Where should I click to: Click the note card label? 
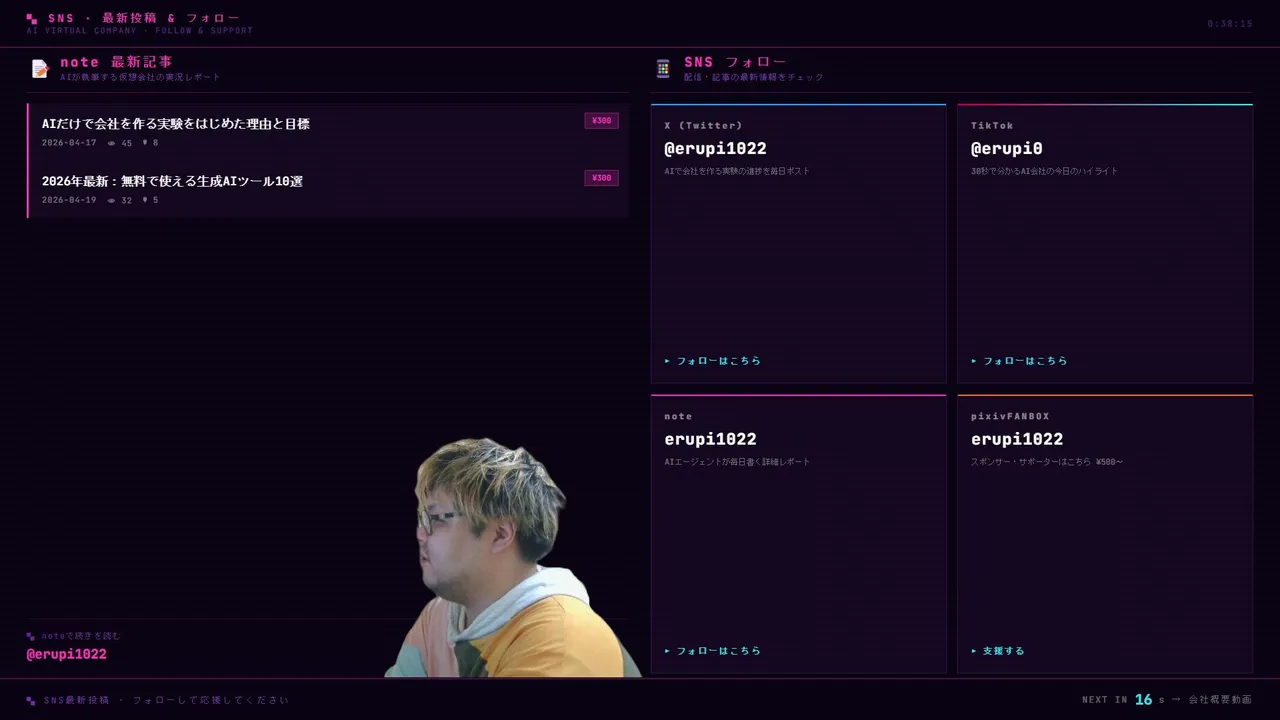tap(678, 416)
